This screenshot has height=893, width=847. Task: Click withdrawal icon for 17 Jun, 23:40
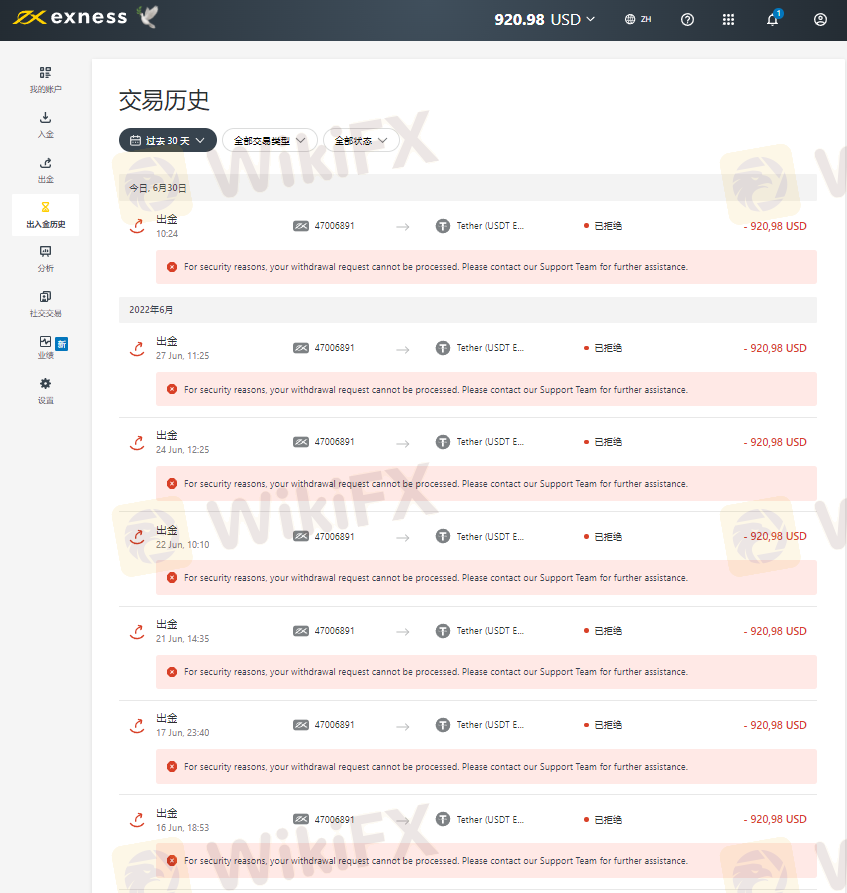pos(137,725)
